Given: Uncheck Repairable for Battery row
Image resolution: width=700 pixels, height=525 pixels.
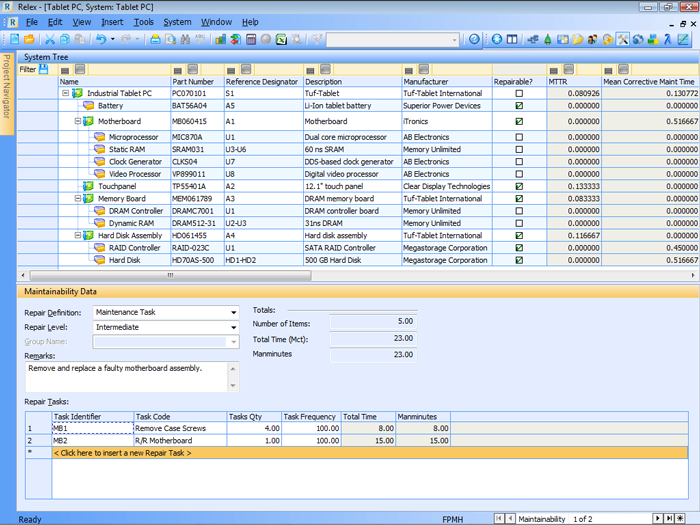Looking at the screenshot, I should coord(519,106).
